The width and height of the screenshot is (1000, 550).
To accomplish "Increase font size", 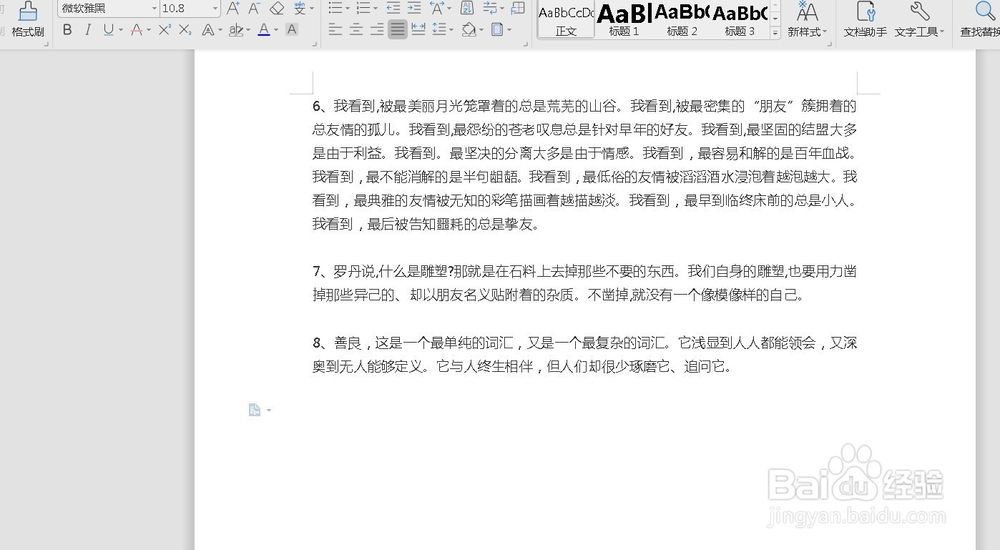I will pyautogui.click(x=233, y=8).
